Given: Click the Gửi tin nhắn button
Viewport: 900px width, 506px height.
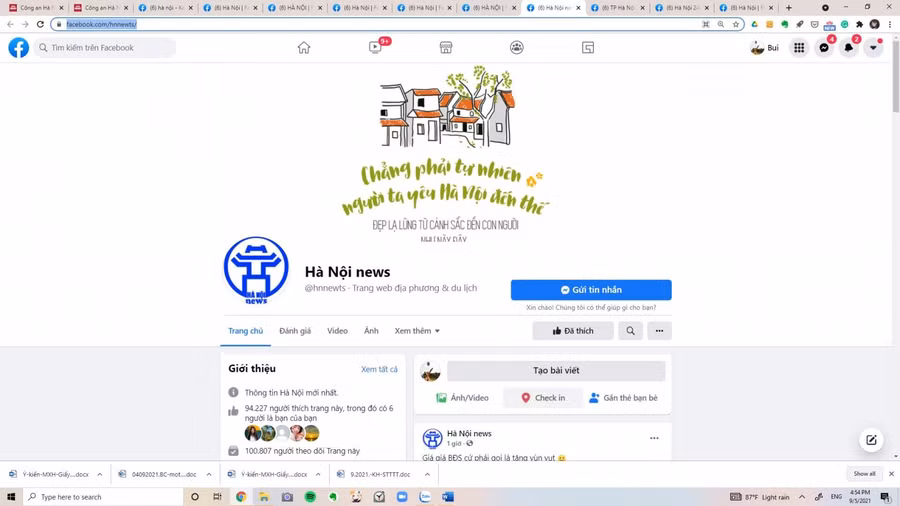Looking at the screenshot, I should pyautogui.click(x=591, y=290).
